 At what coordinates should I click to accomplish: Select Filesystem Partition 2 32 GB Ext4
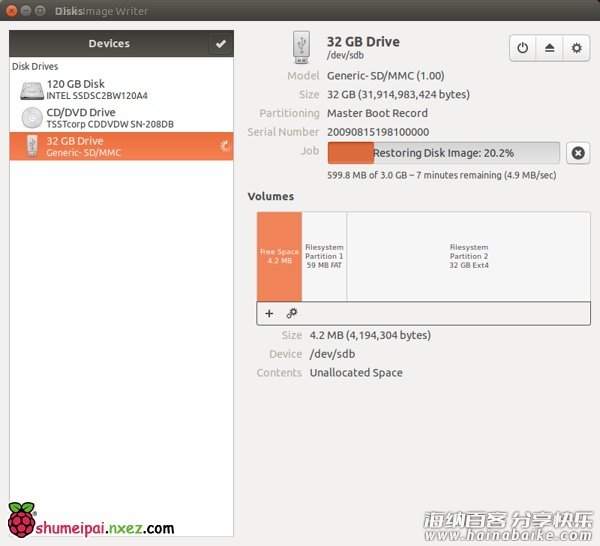click(x=468, y=256)
